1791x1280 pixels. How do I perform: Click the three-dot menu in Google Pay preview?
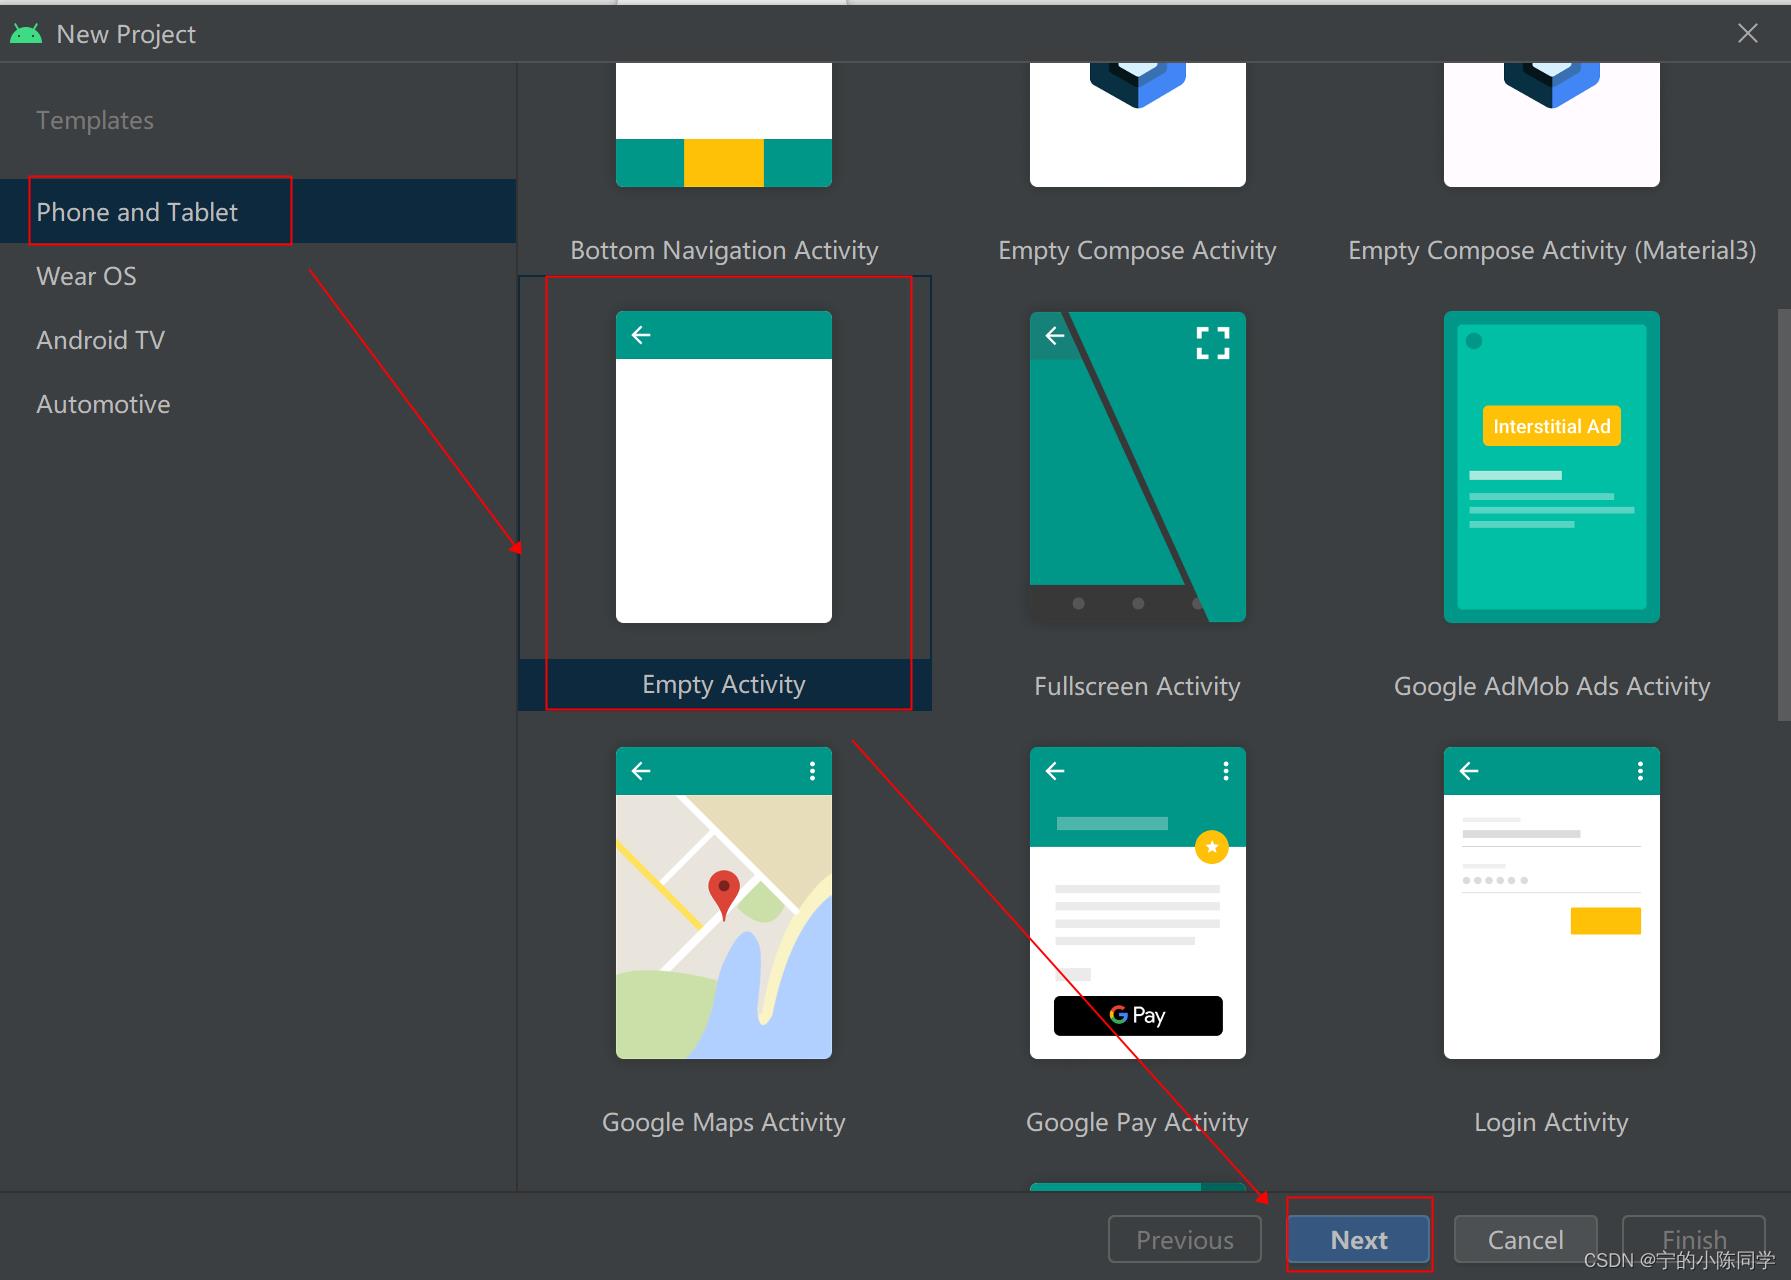(x=1226, y=771)
